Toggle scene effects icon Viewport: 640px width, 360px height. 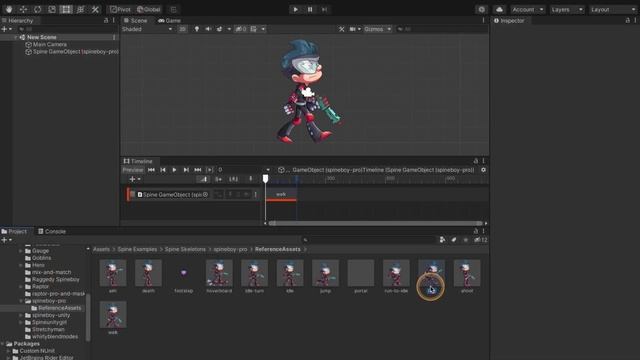point(220,29)
